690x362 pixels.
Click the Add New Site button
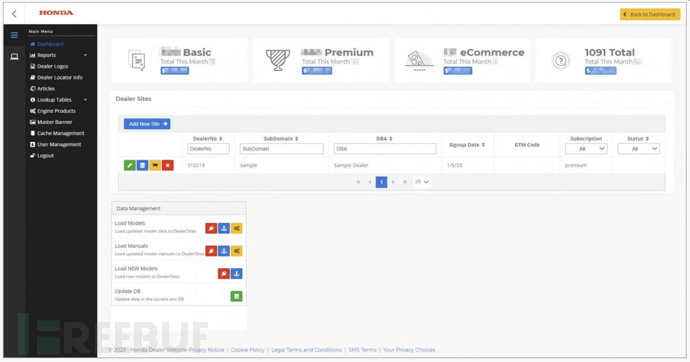click(x=147, y=124)
